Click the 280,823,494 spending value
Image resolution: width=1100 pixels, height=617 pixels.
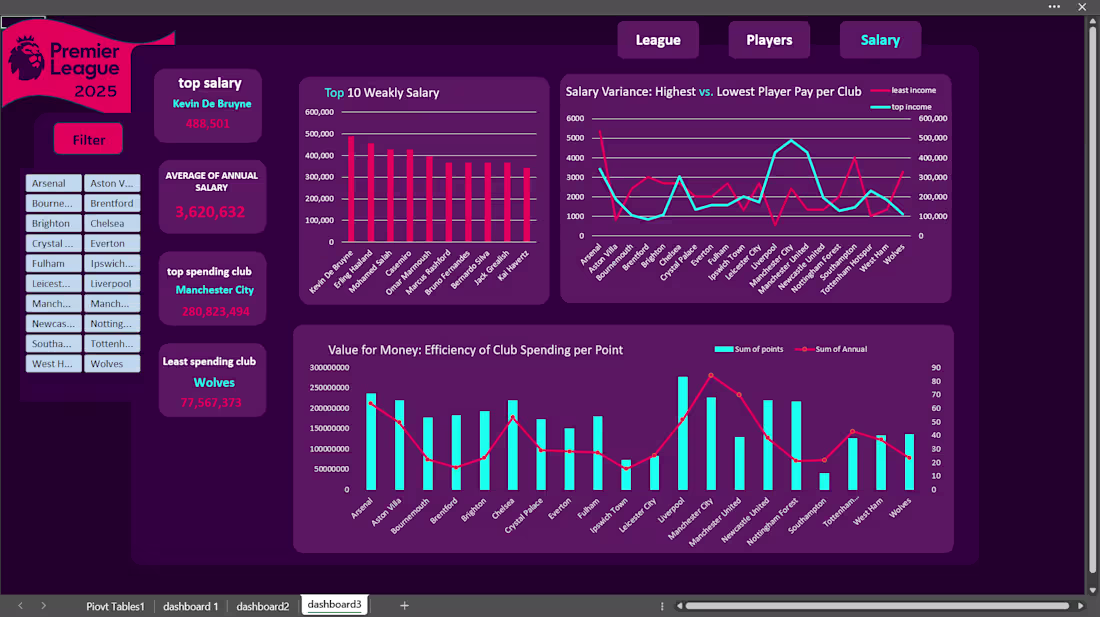coord(215,311)
